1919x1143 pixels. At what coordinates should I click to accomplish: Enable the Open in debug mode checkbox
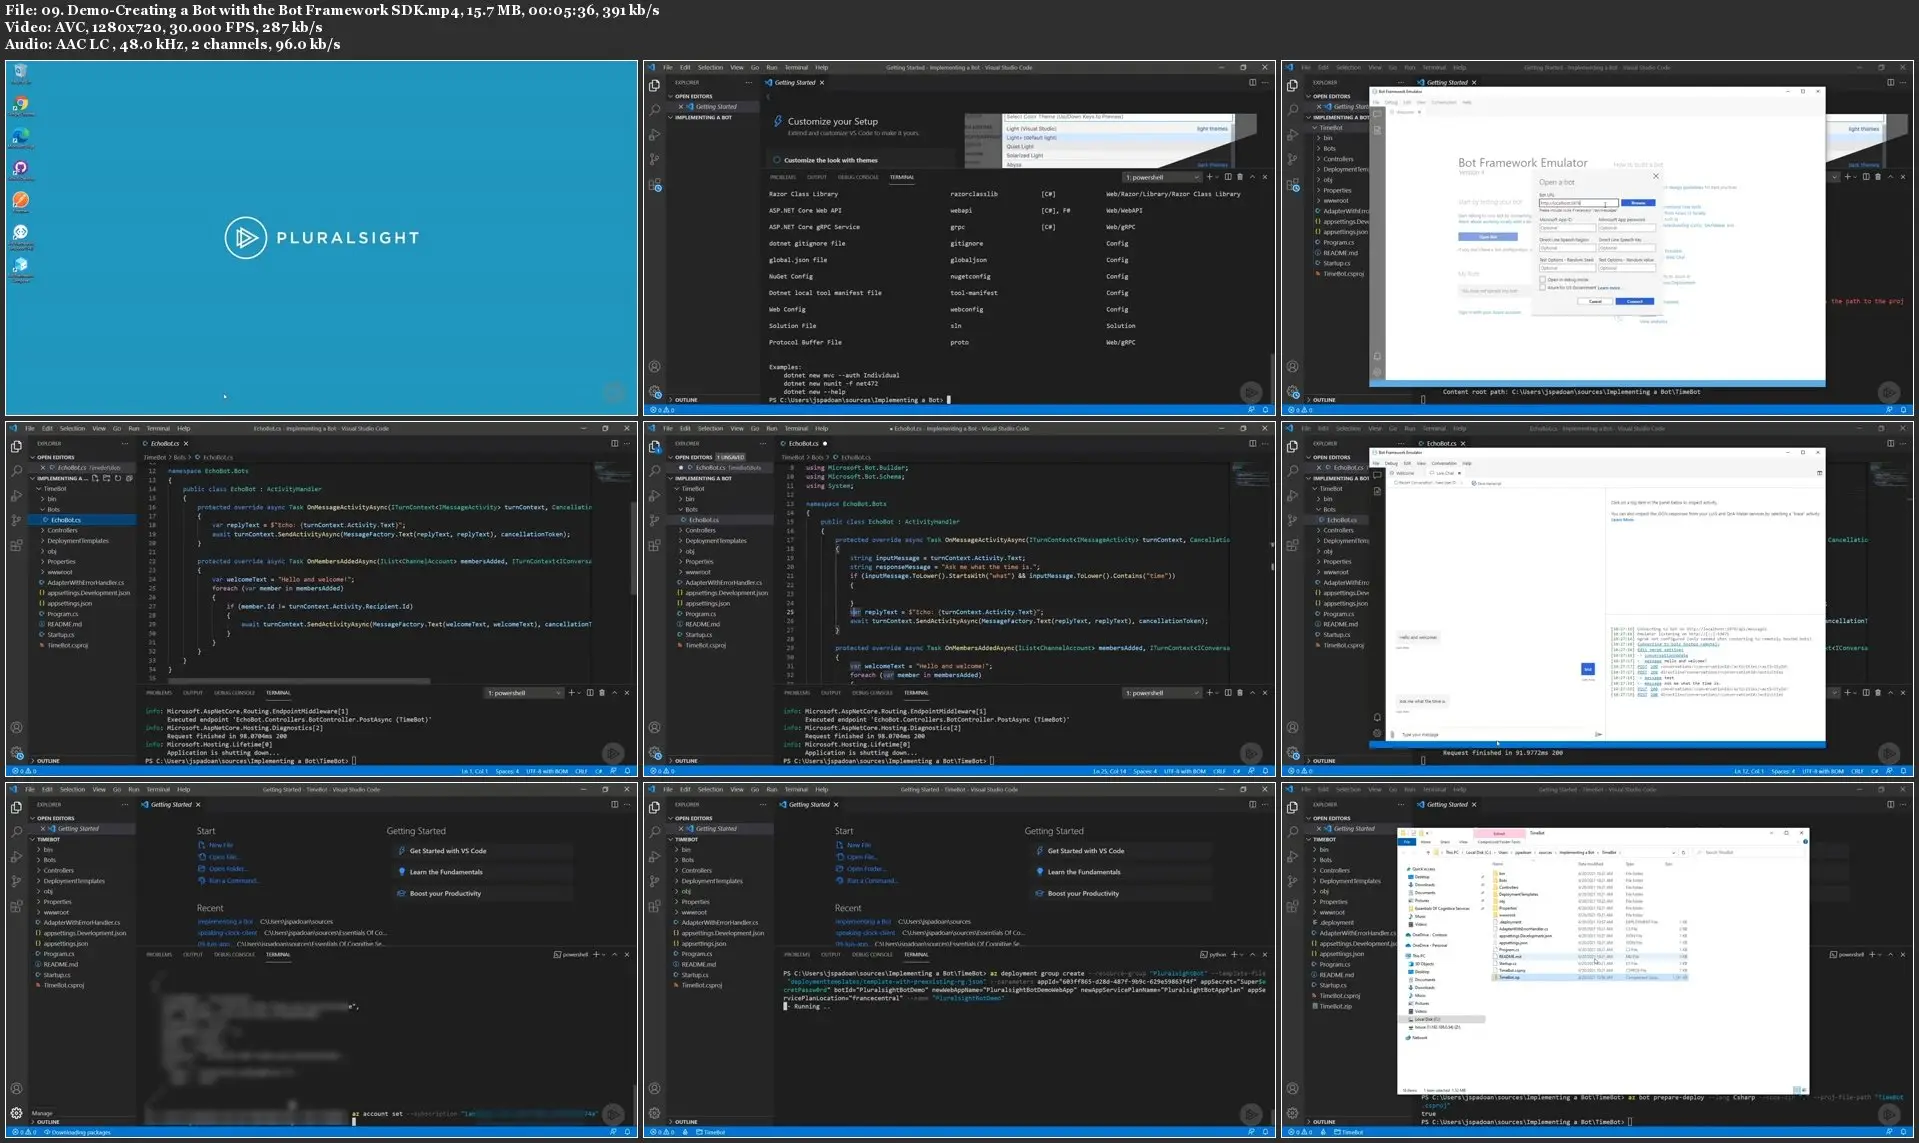[x=1542, y=280]
